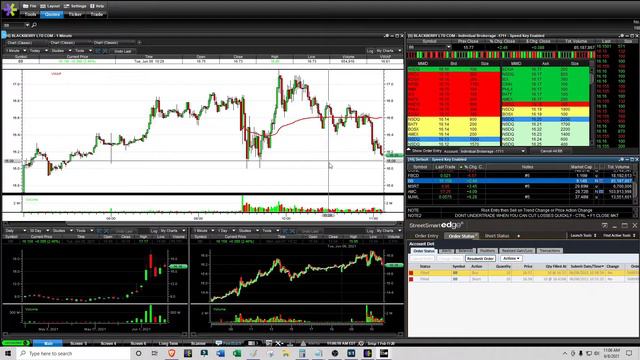This screenshot has width=640, height=360.
Task: Switch to the Tools tab
Action: (30, 14)
